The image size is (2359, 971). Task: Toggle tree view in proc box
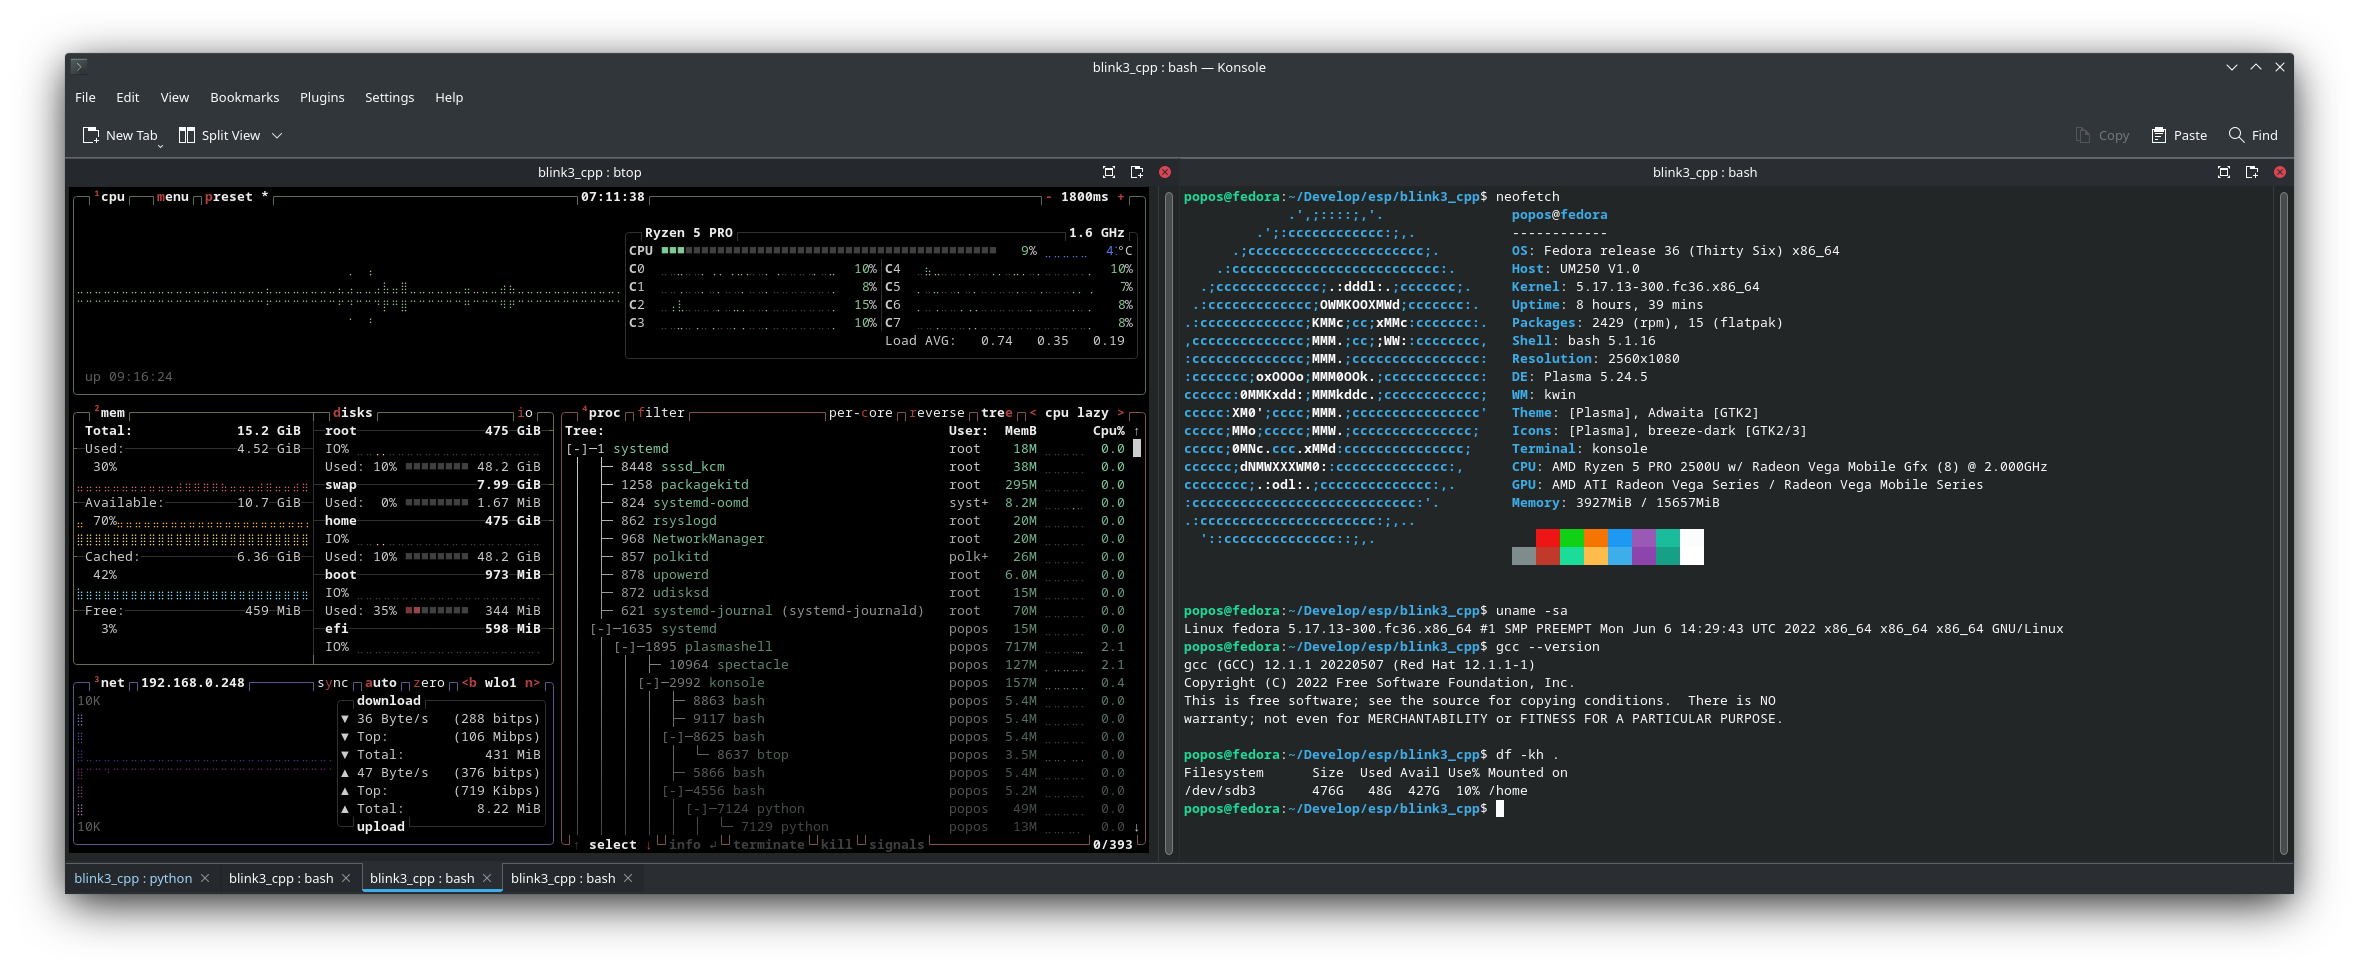[997, 413]
